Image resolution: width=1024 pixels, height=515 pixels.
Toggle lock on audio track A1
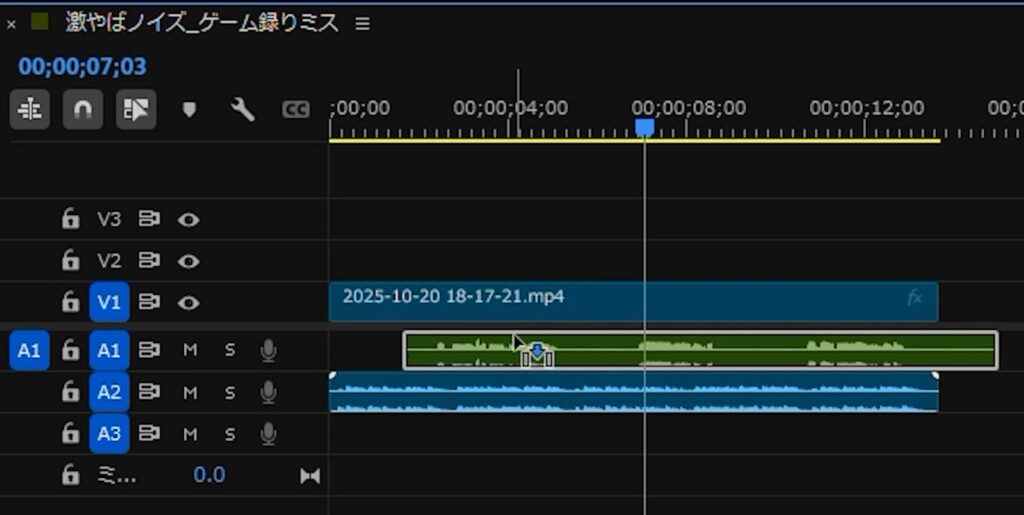[70, 351]
